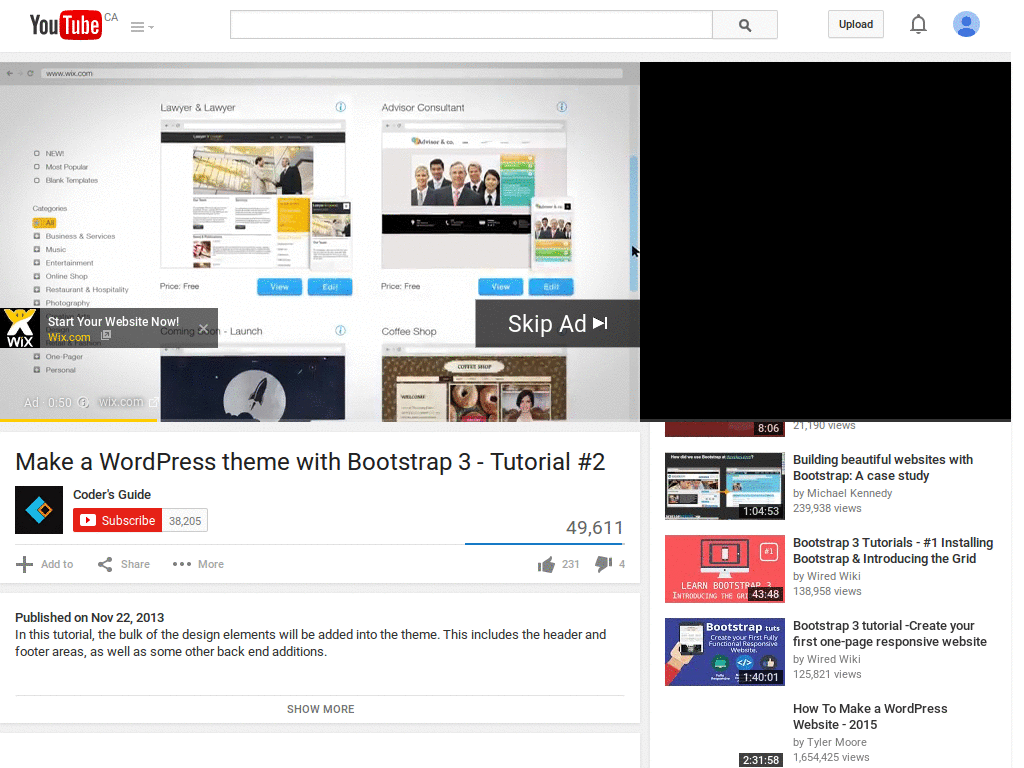Click the yellow ad progress bar
This screenshot has width=1024, height=768.
point(78,420)
